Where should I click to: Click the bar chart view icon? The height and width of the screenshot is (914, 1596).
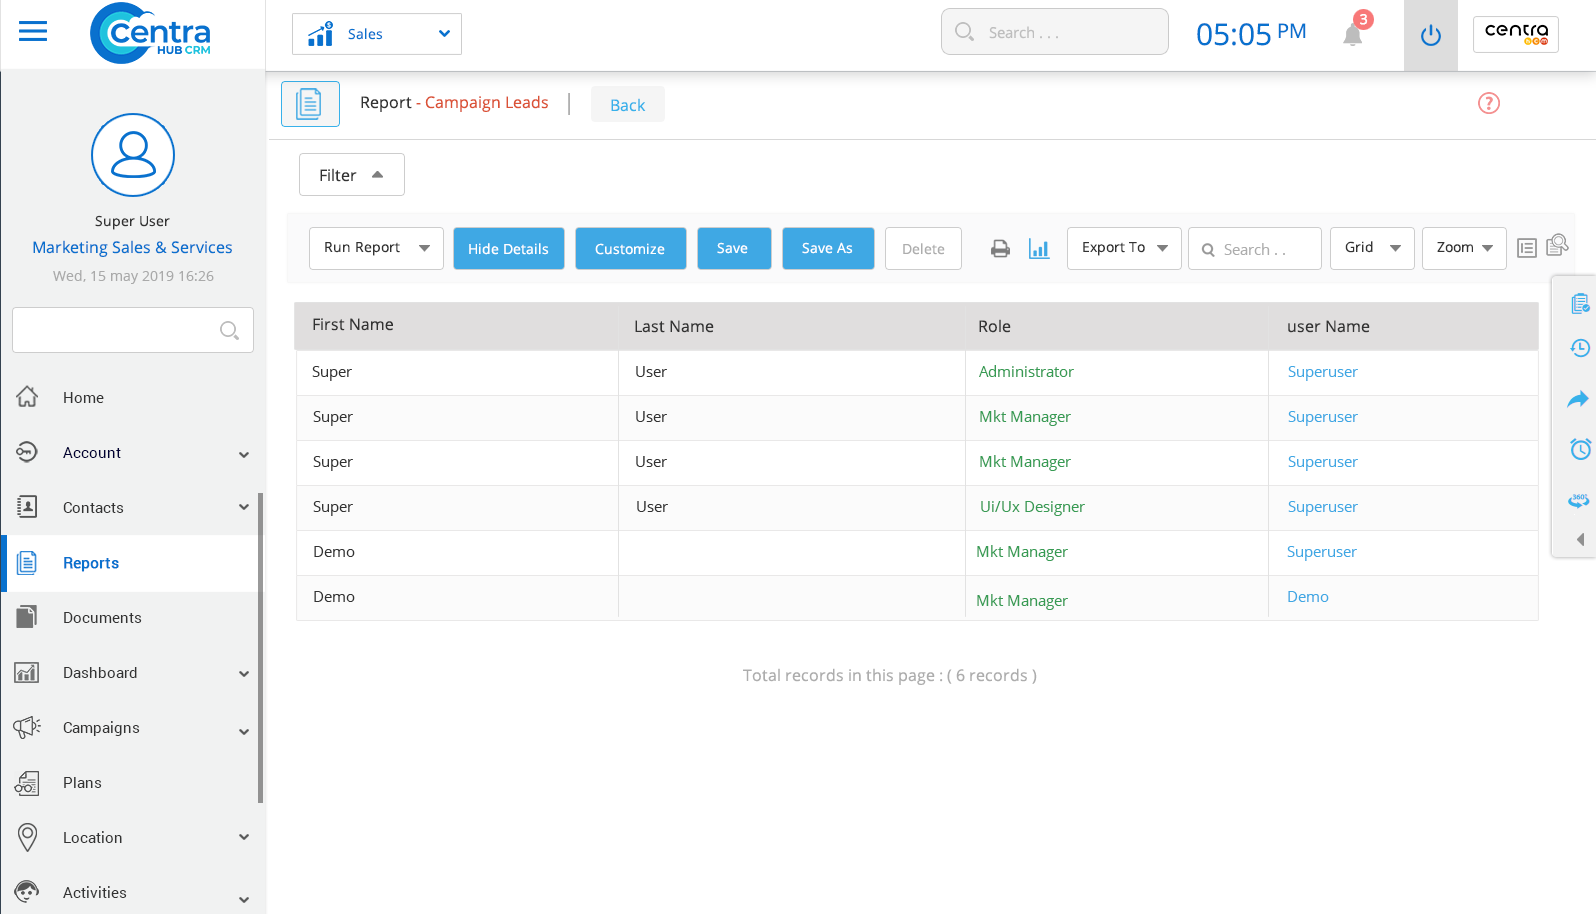coord(1039,249)
